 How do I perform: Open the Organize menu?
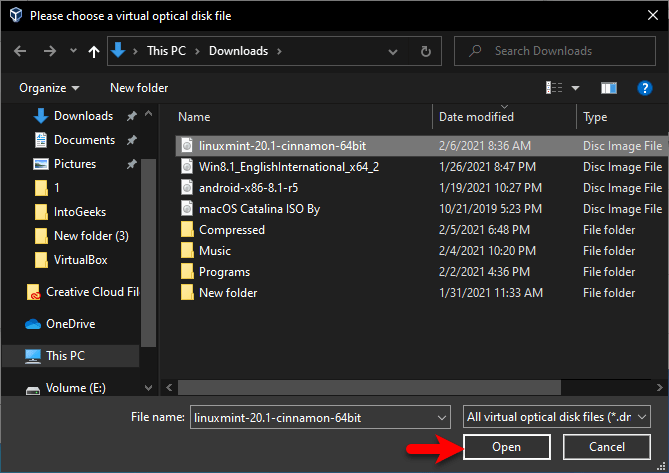pyautogui.click(x=49, y=88)
